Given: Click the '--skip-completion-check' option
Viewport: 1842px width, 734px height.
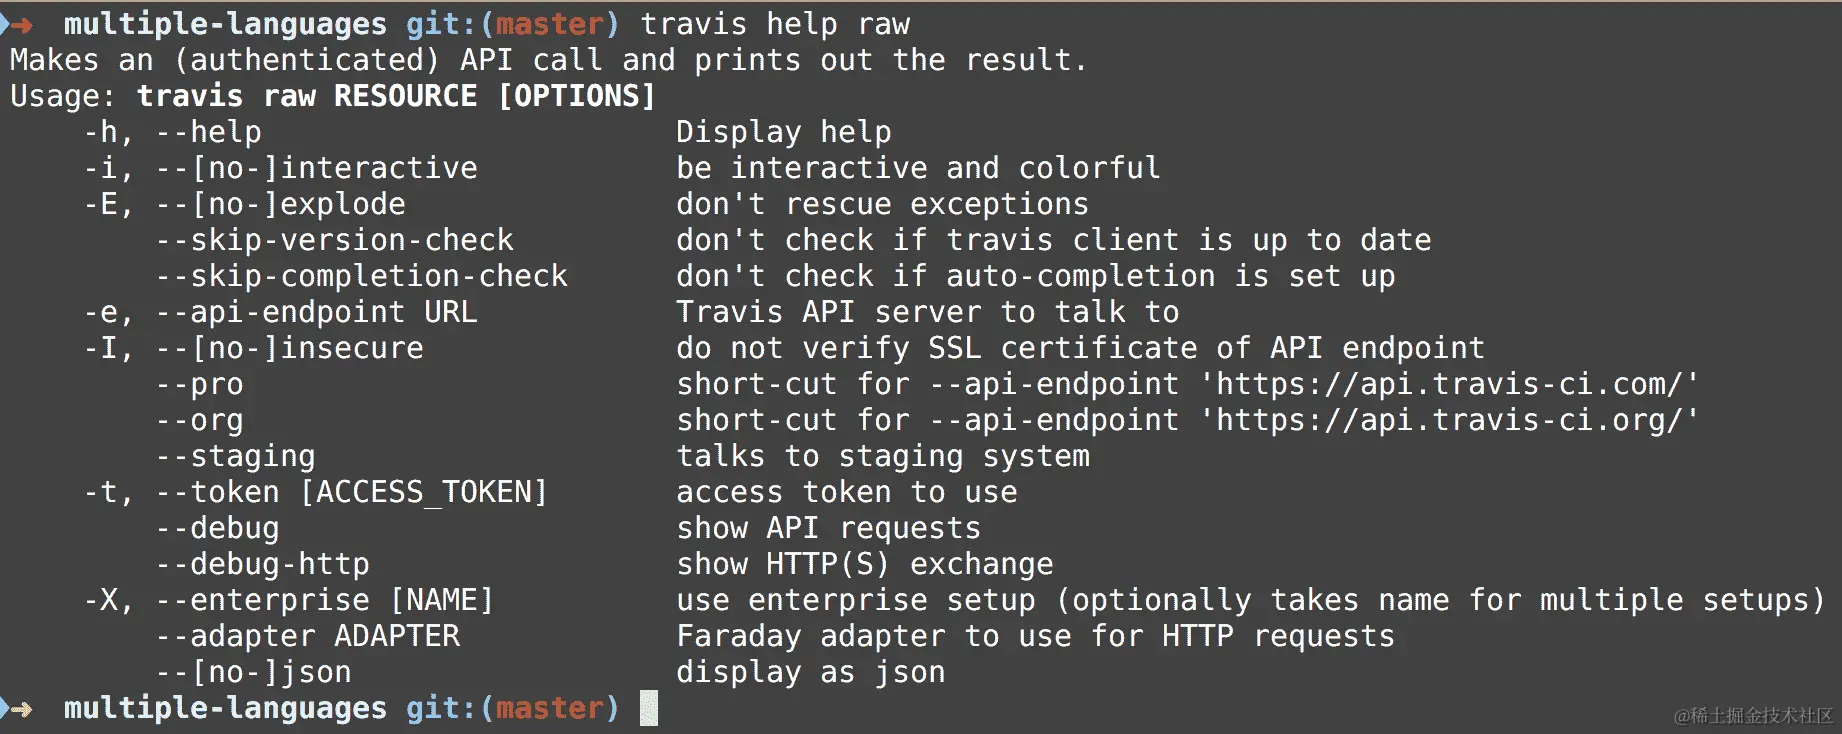Looking at the screenshot, I should pyautogui.click(x=362, y=276).
